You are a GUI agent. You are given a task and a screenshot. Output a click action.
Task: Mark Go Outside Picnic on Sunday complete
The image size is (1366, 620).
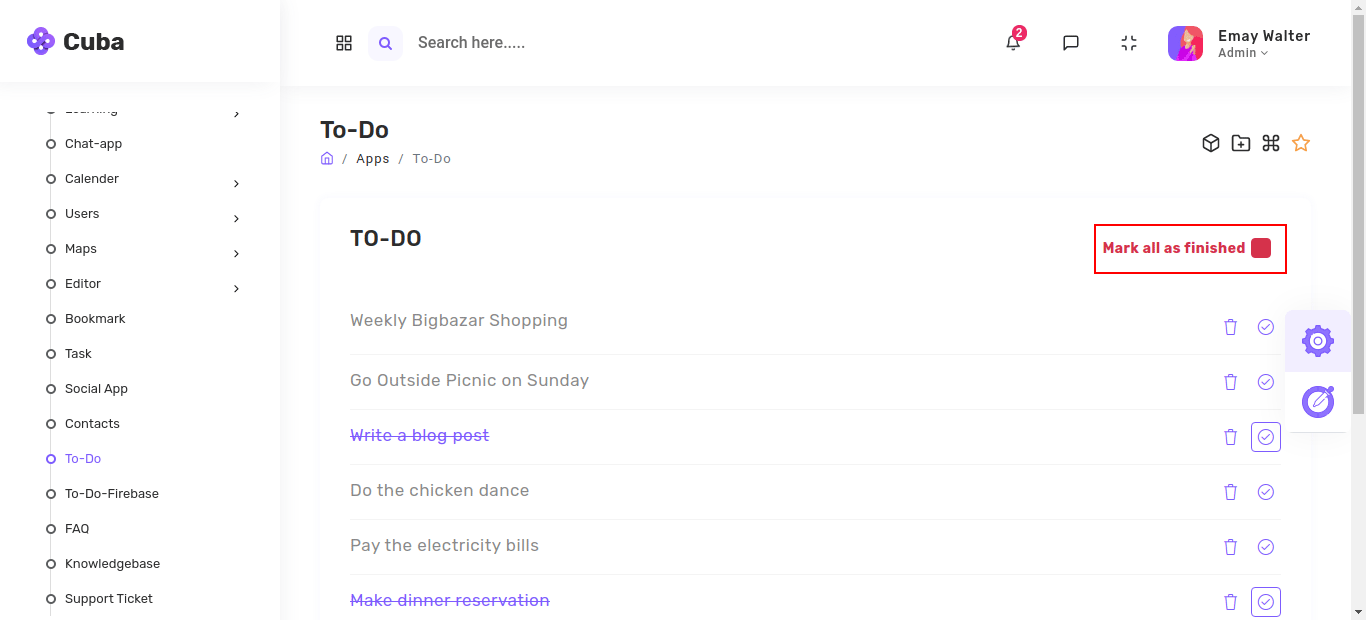1266,382
